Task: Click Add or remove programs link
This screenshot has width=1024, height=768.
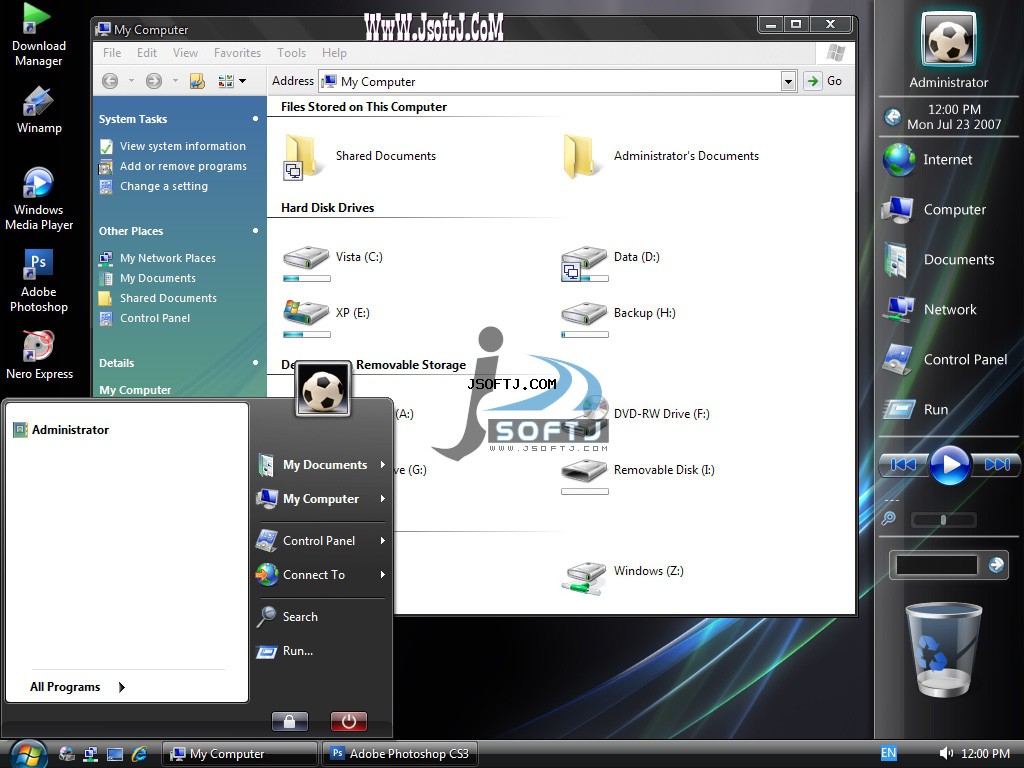Action: click(x=183, y=167)
